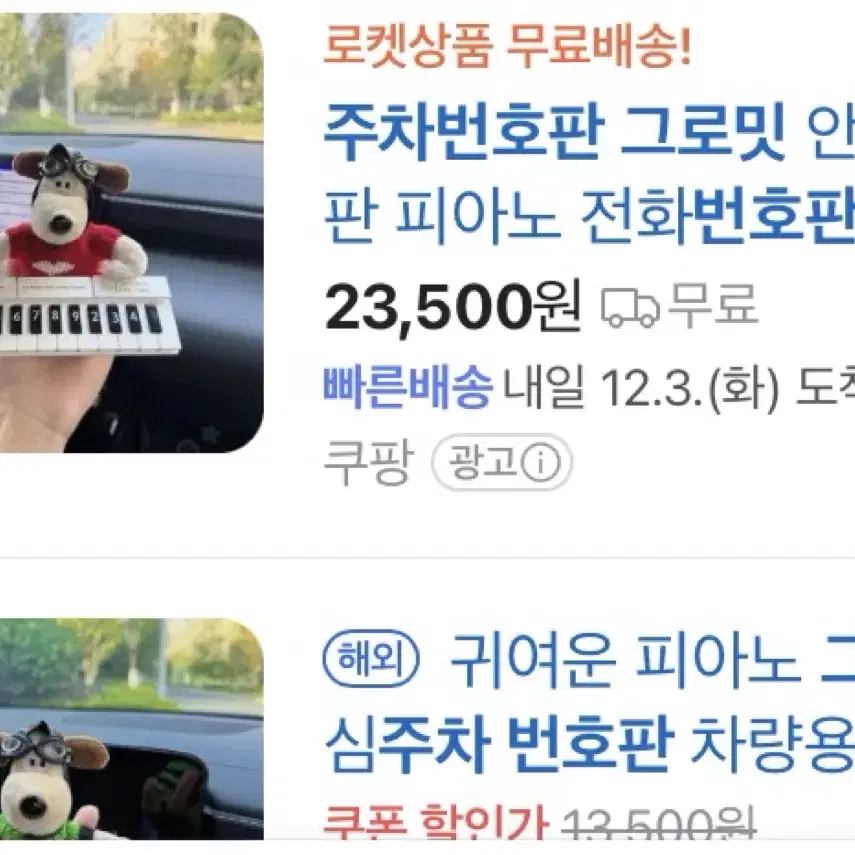Tap the 빠른배송 fast delivery label
Screen dimensions: 855x855
pos(408,388)
